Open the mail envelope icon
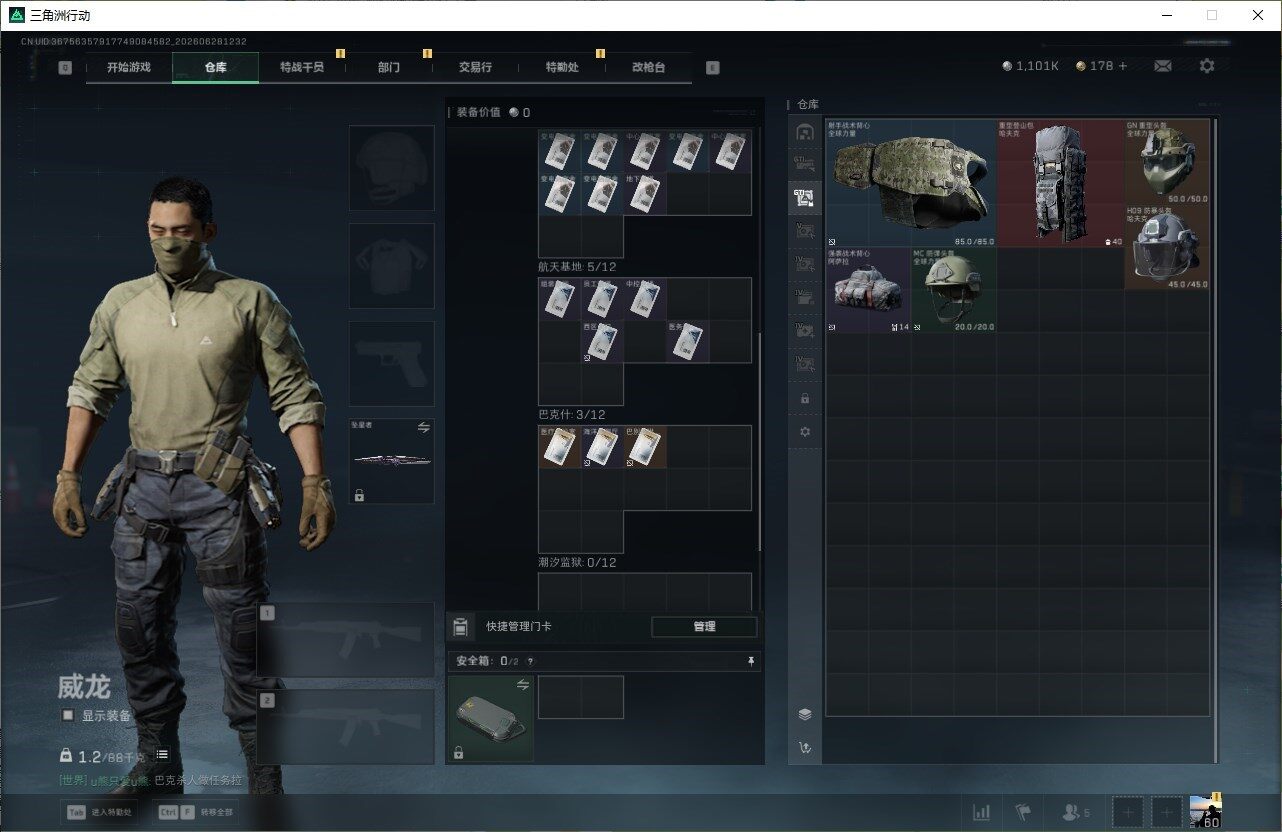 (x=1162, y=66)
